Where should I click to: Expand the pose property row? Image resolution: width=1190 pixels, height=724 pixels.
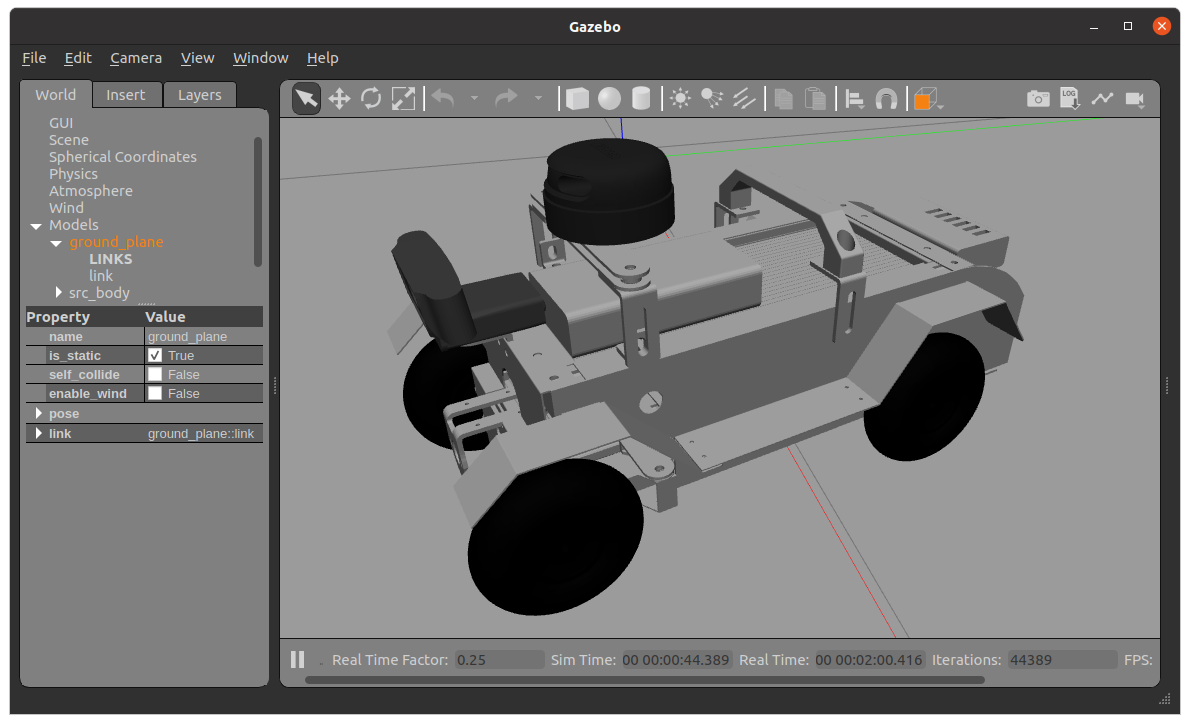(39, 413)
